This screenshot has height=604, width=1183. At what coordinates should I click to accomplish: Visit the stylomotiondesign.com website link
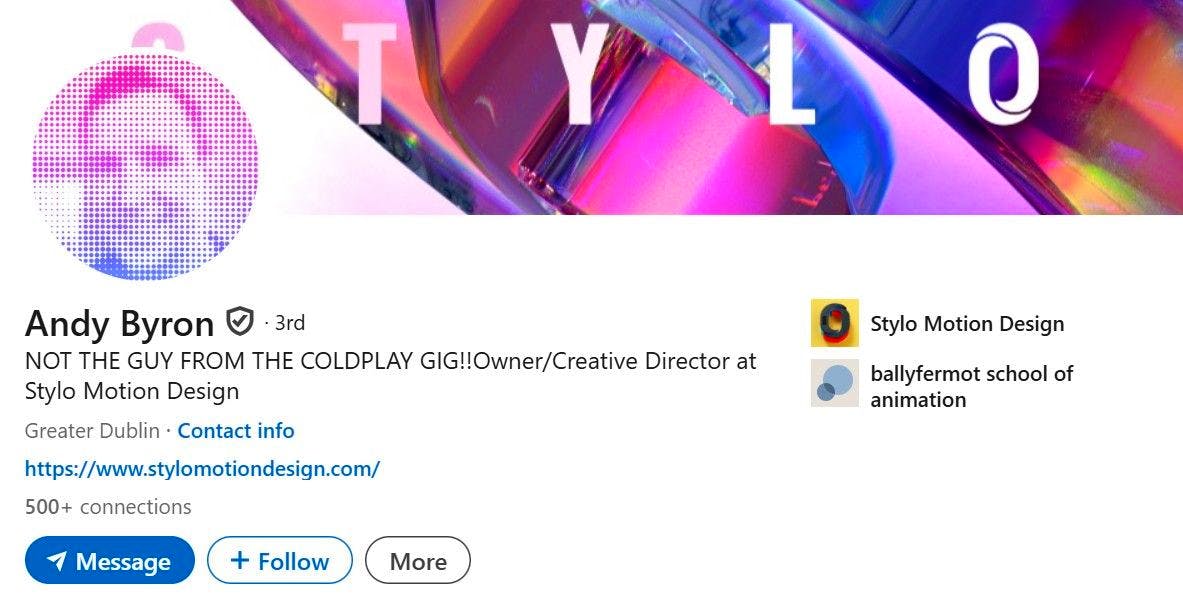202,468
